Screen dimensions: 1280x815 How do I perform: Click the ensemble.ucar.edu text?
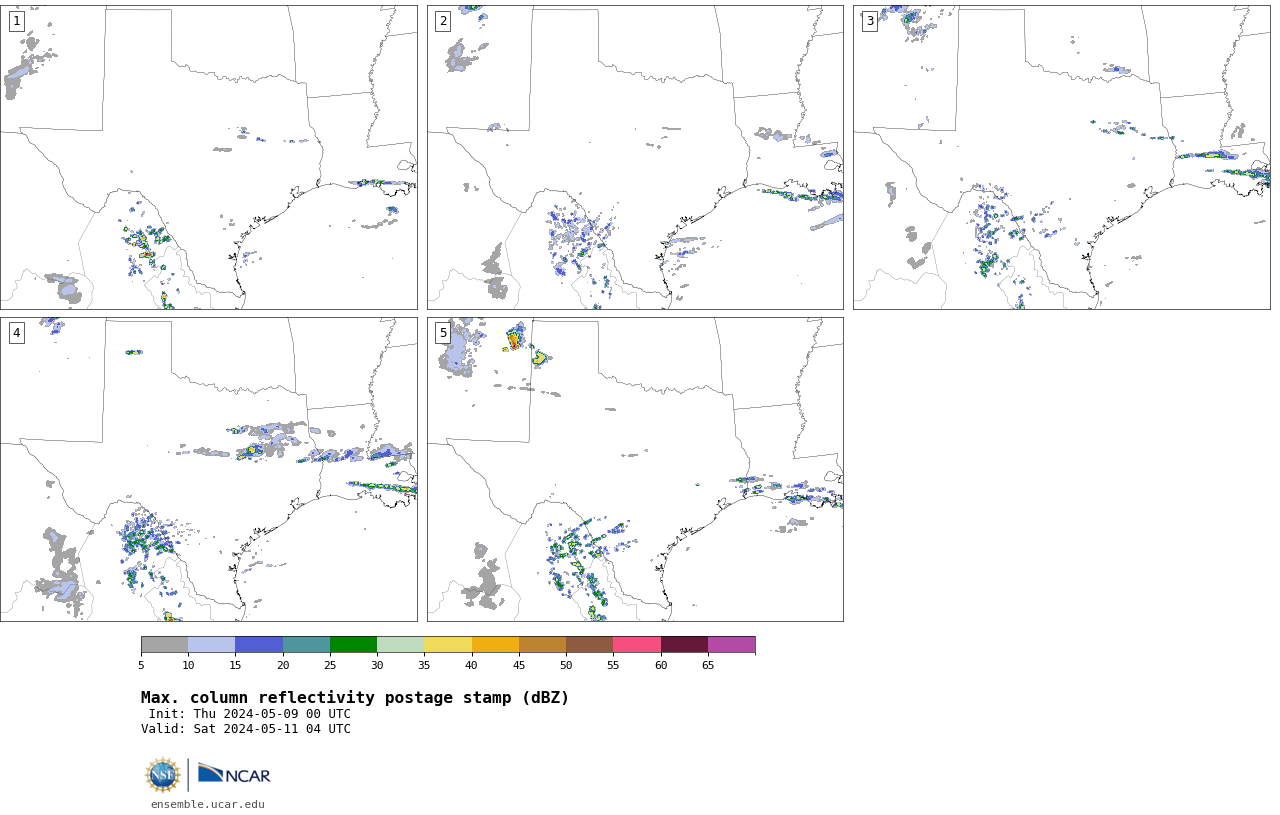pyautogui.click(x=208, y=804)
